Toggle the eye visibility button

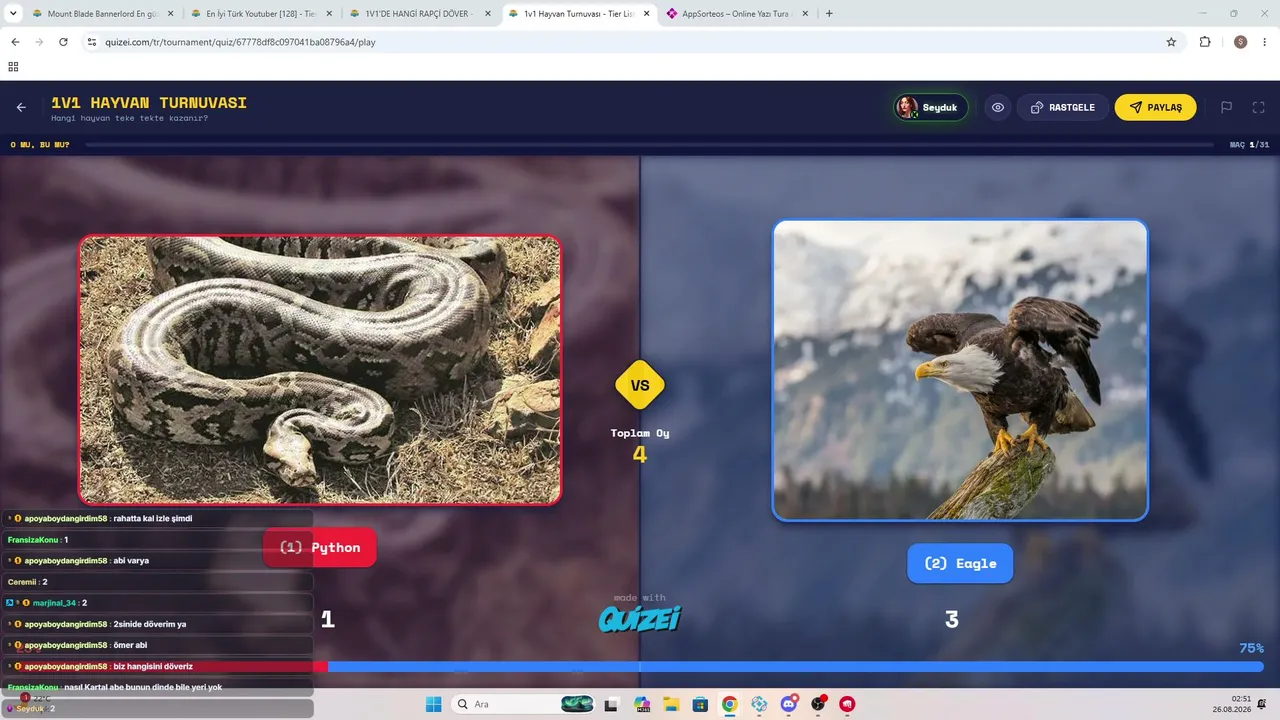pos(998,107)
